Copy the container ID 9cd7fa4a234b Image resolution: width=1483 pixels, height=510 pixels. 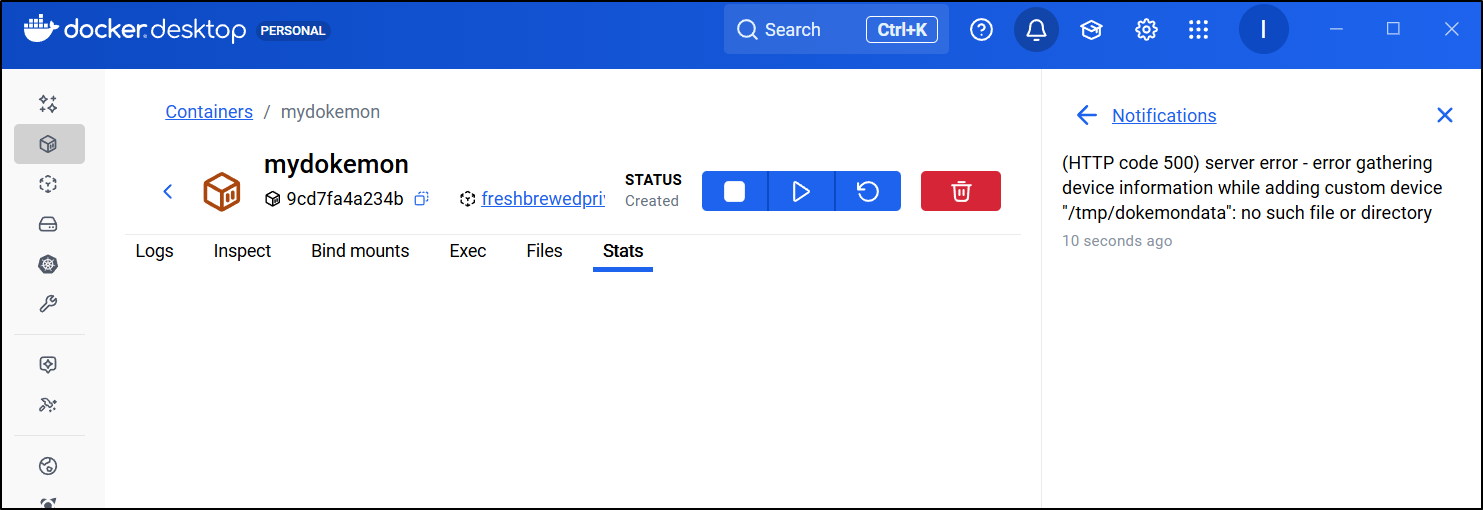coord(422,199)
